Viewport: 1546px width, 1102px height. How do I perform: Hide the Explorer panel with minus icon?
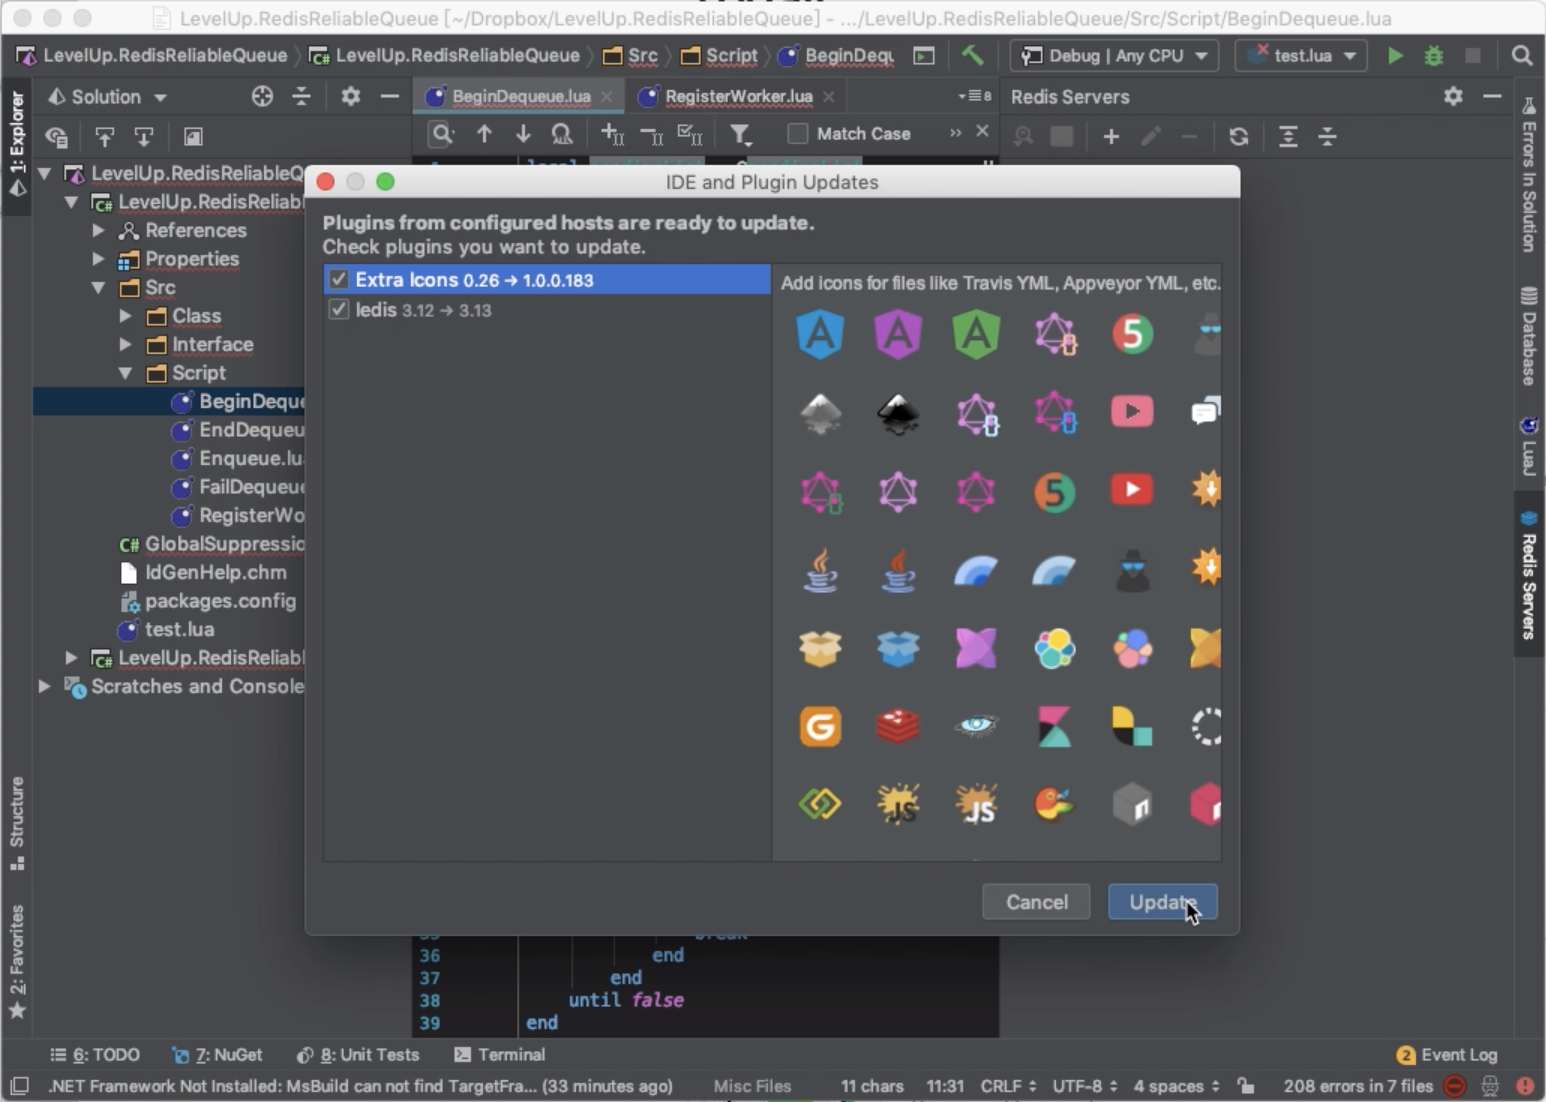pyautogui.click(x=390, y=96)
